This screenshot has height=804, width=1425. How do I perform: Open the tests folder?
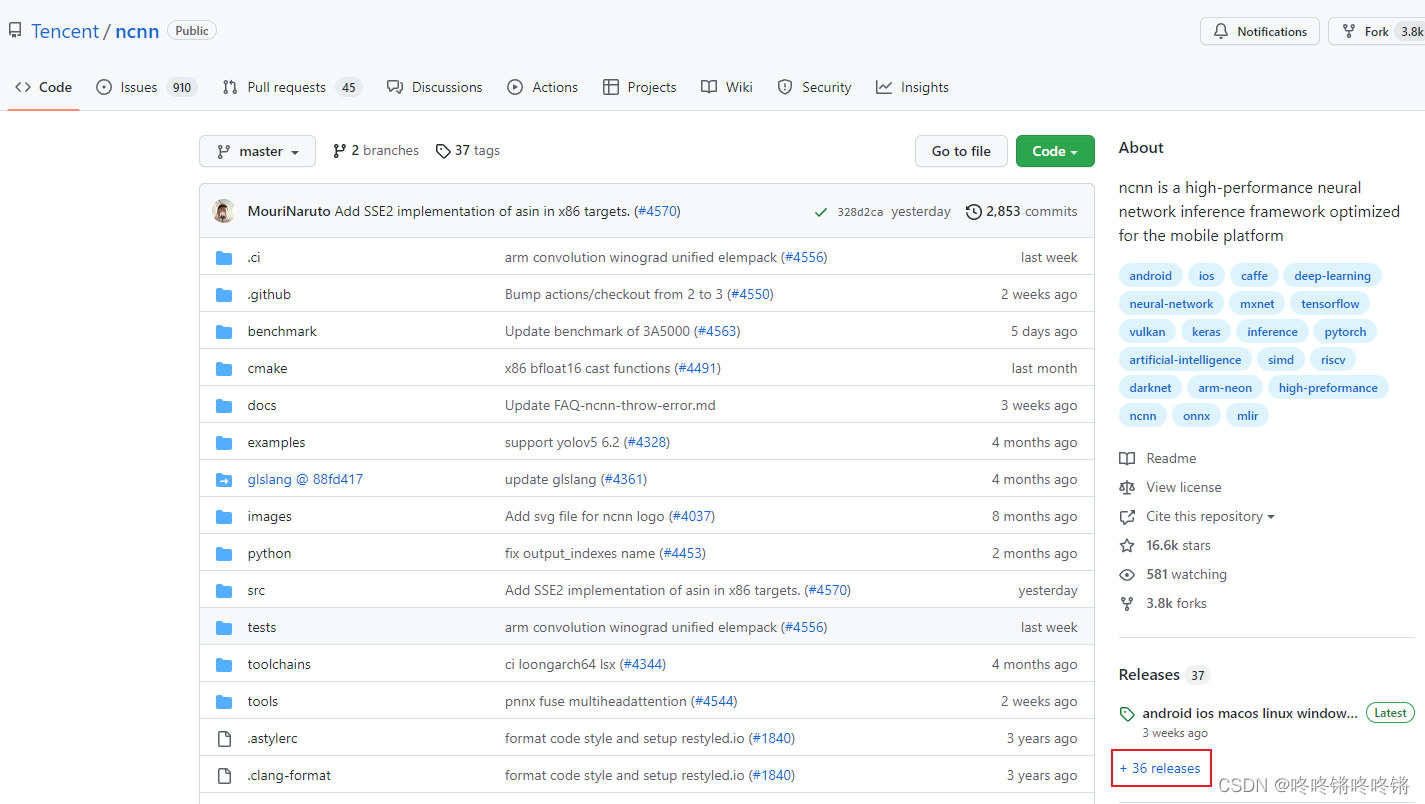262,627
